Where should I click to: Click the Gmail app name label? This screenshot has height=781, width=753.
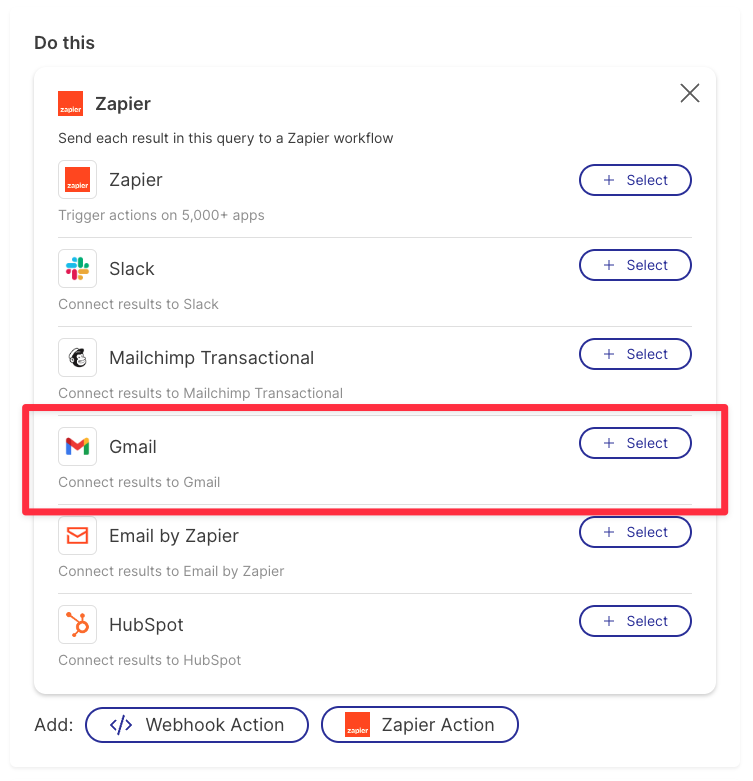point(133,447)
